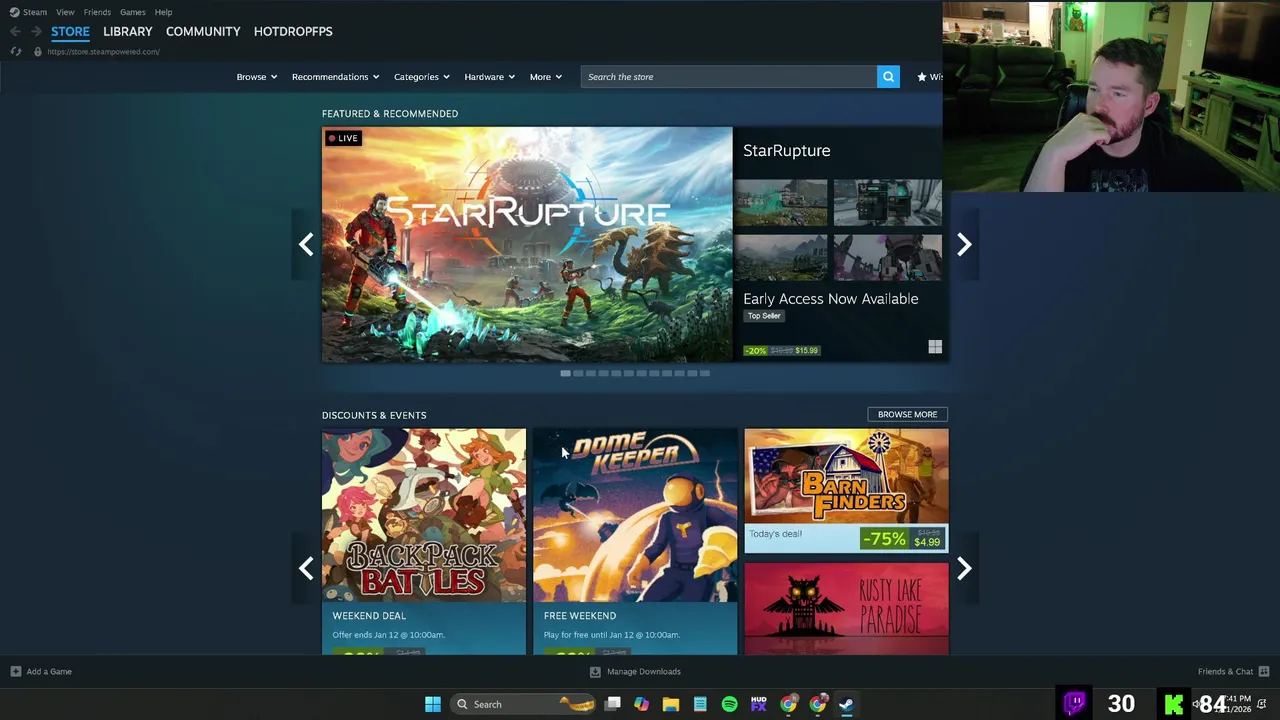The image size is (1280, 720).
Task: Click the FEATURED & RECOMMENDED heading
Action: (390, 114)
